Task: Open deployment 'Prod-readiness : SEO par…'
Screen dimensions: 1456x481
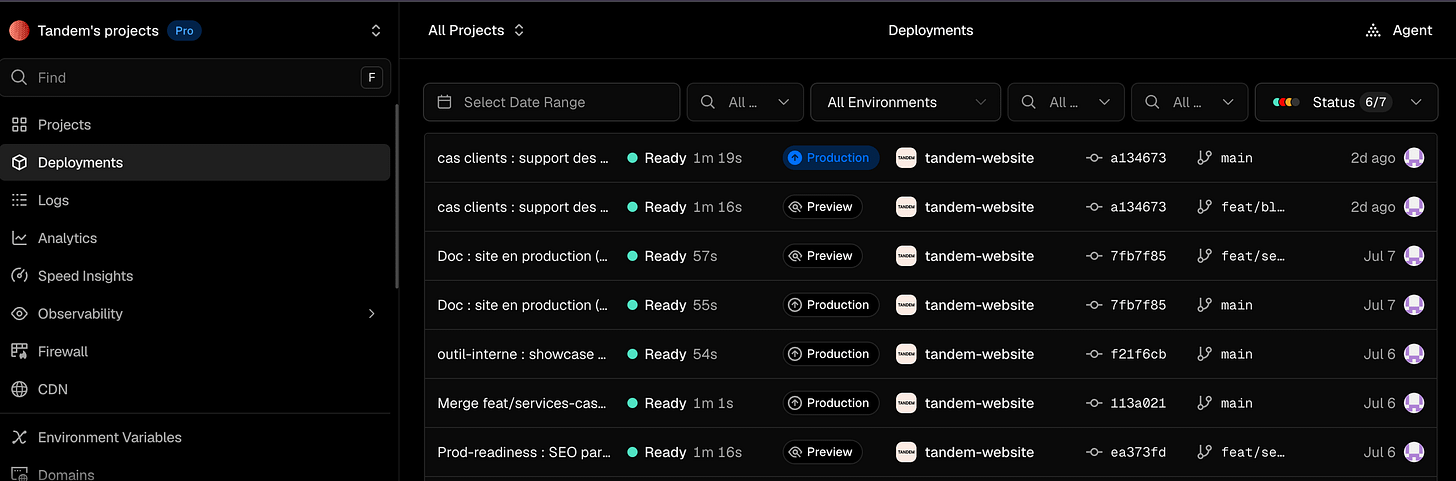Action: pos(524,452)
